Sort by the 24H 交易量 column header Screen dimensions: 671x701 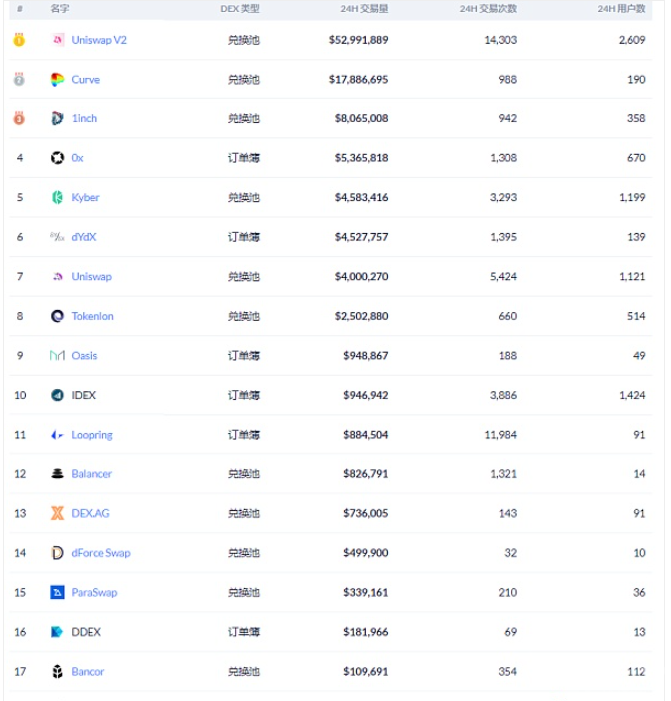364,9
